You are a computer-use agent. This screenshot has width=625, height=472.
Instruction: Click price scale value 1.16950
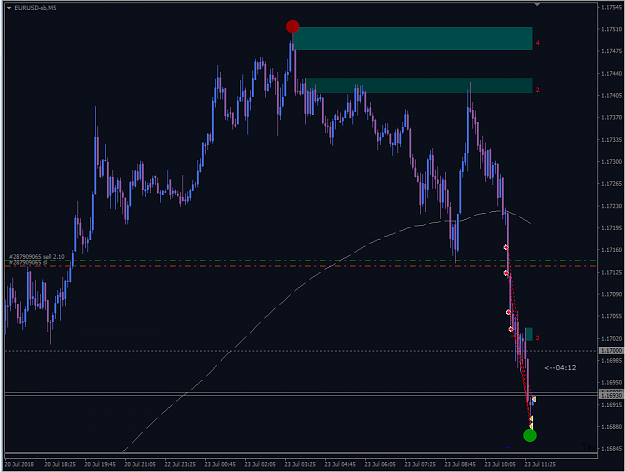click(x=611, y=382)
